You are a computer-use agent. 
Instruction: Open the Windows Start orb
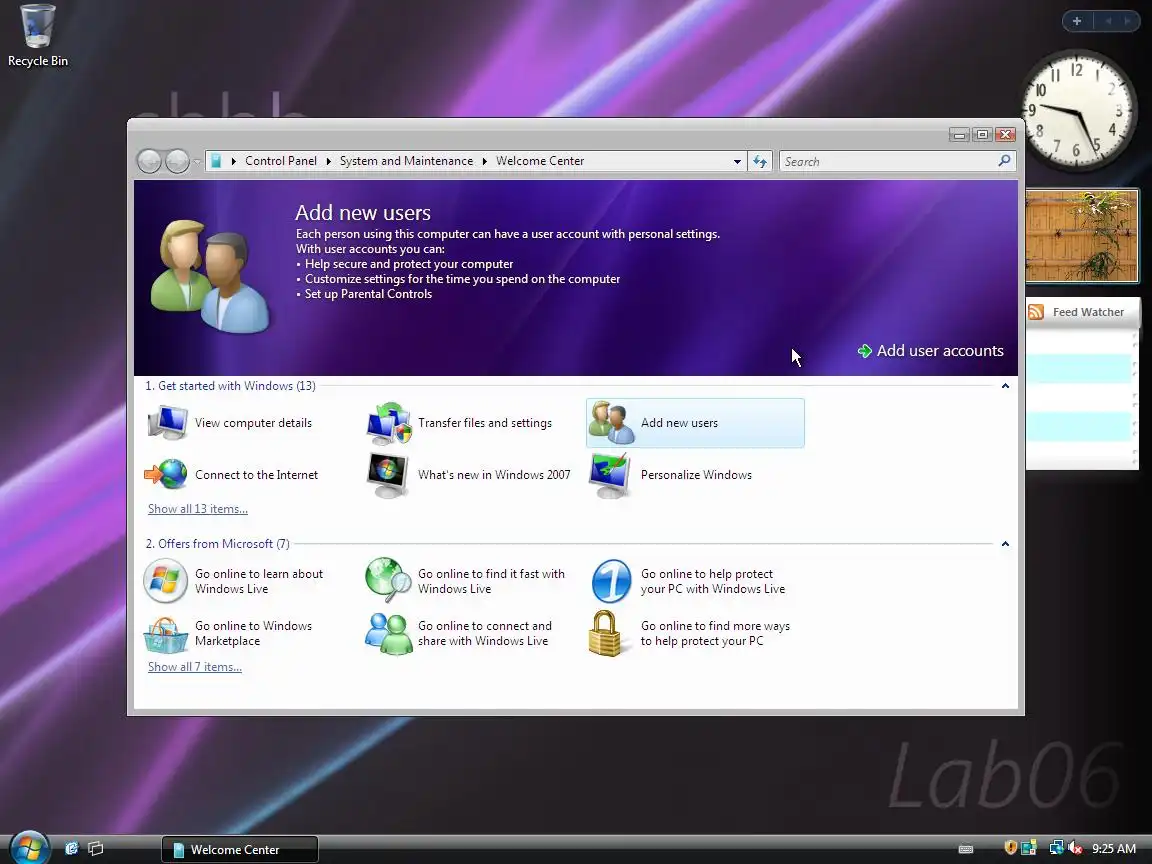coord(29,848)
